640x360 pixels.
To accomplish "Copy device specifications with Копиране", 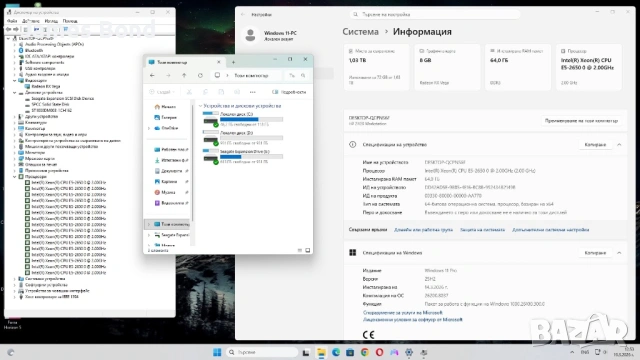I will pyautogui.click(x=595, y=144).
